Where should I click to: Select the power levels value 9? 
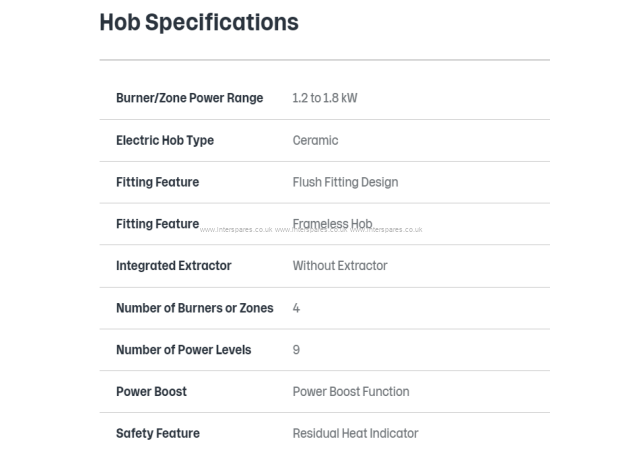point(296,350)
